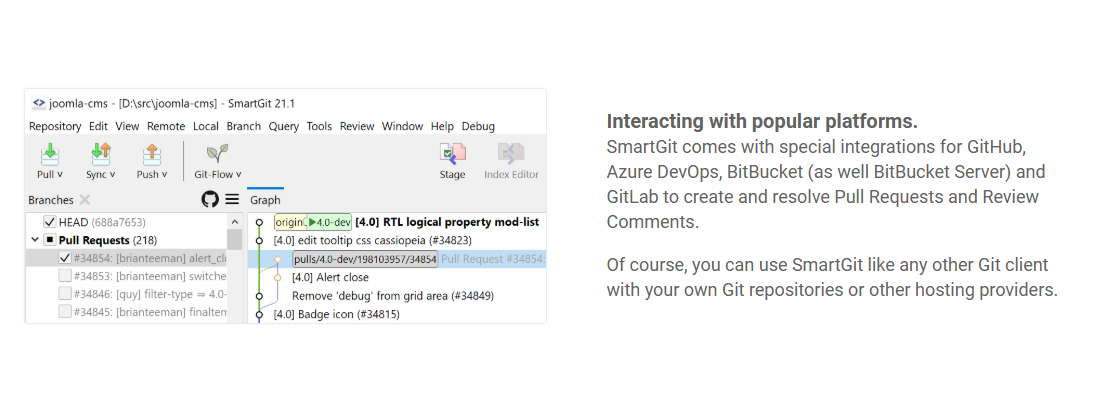The width and height of the screenshot is (1102, 411).
Task: Click the Index Editor icon
Action: pyautogui.click(x=511, y=153)
